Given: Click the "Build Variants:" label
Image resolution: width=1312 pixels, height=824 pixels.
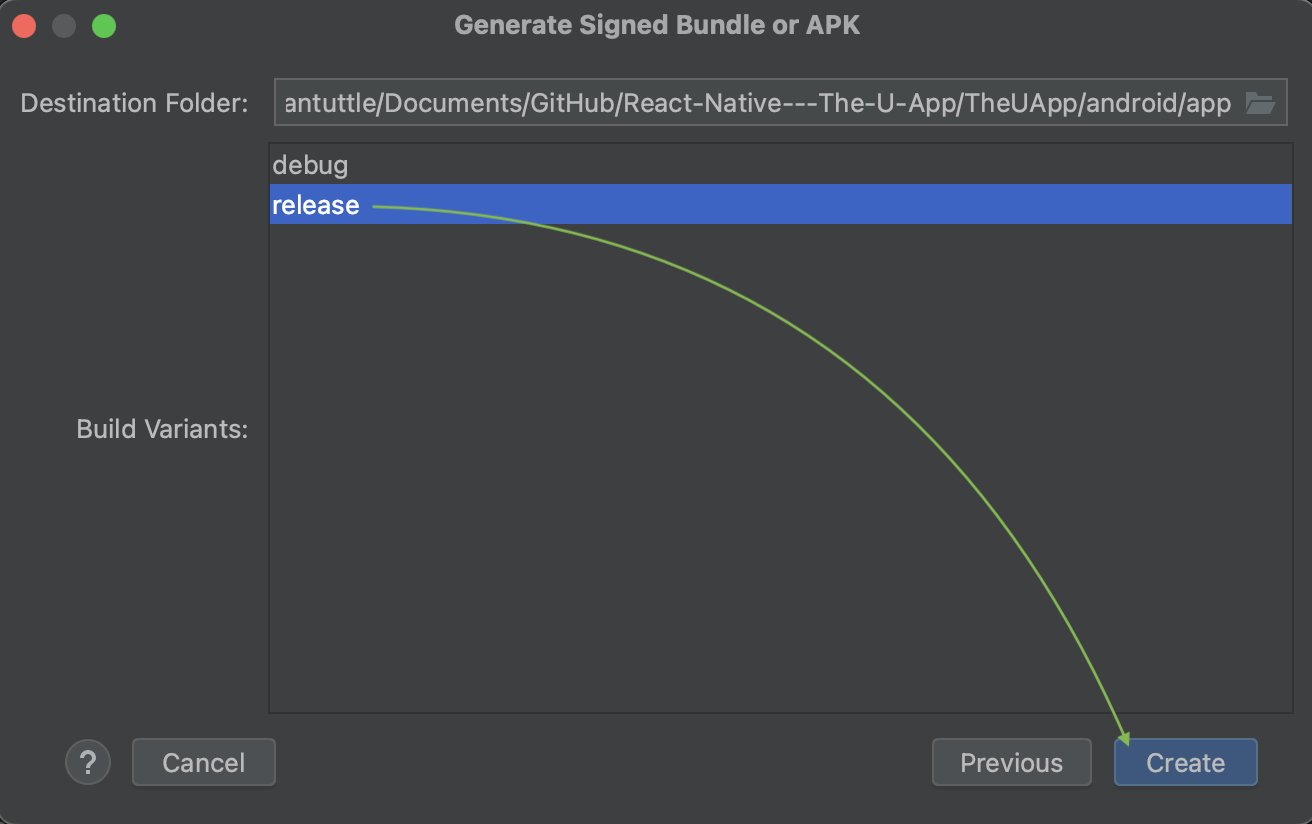Looking at the screenshot, I should click(x=162, y=429).
